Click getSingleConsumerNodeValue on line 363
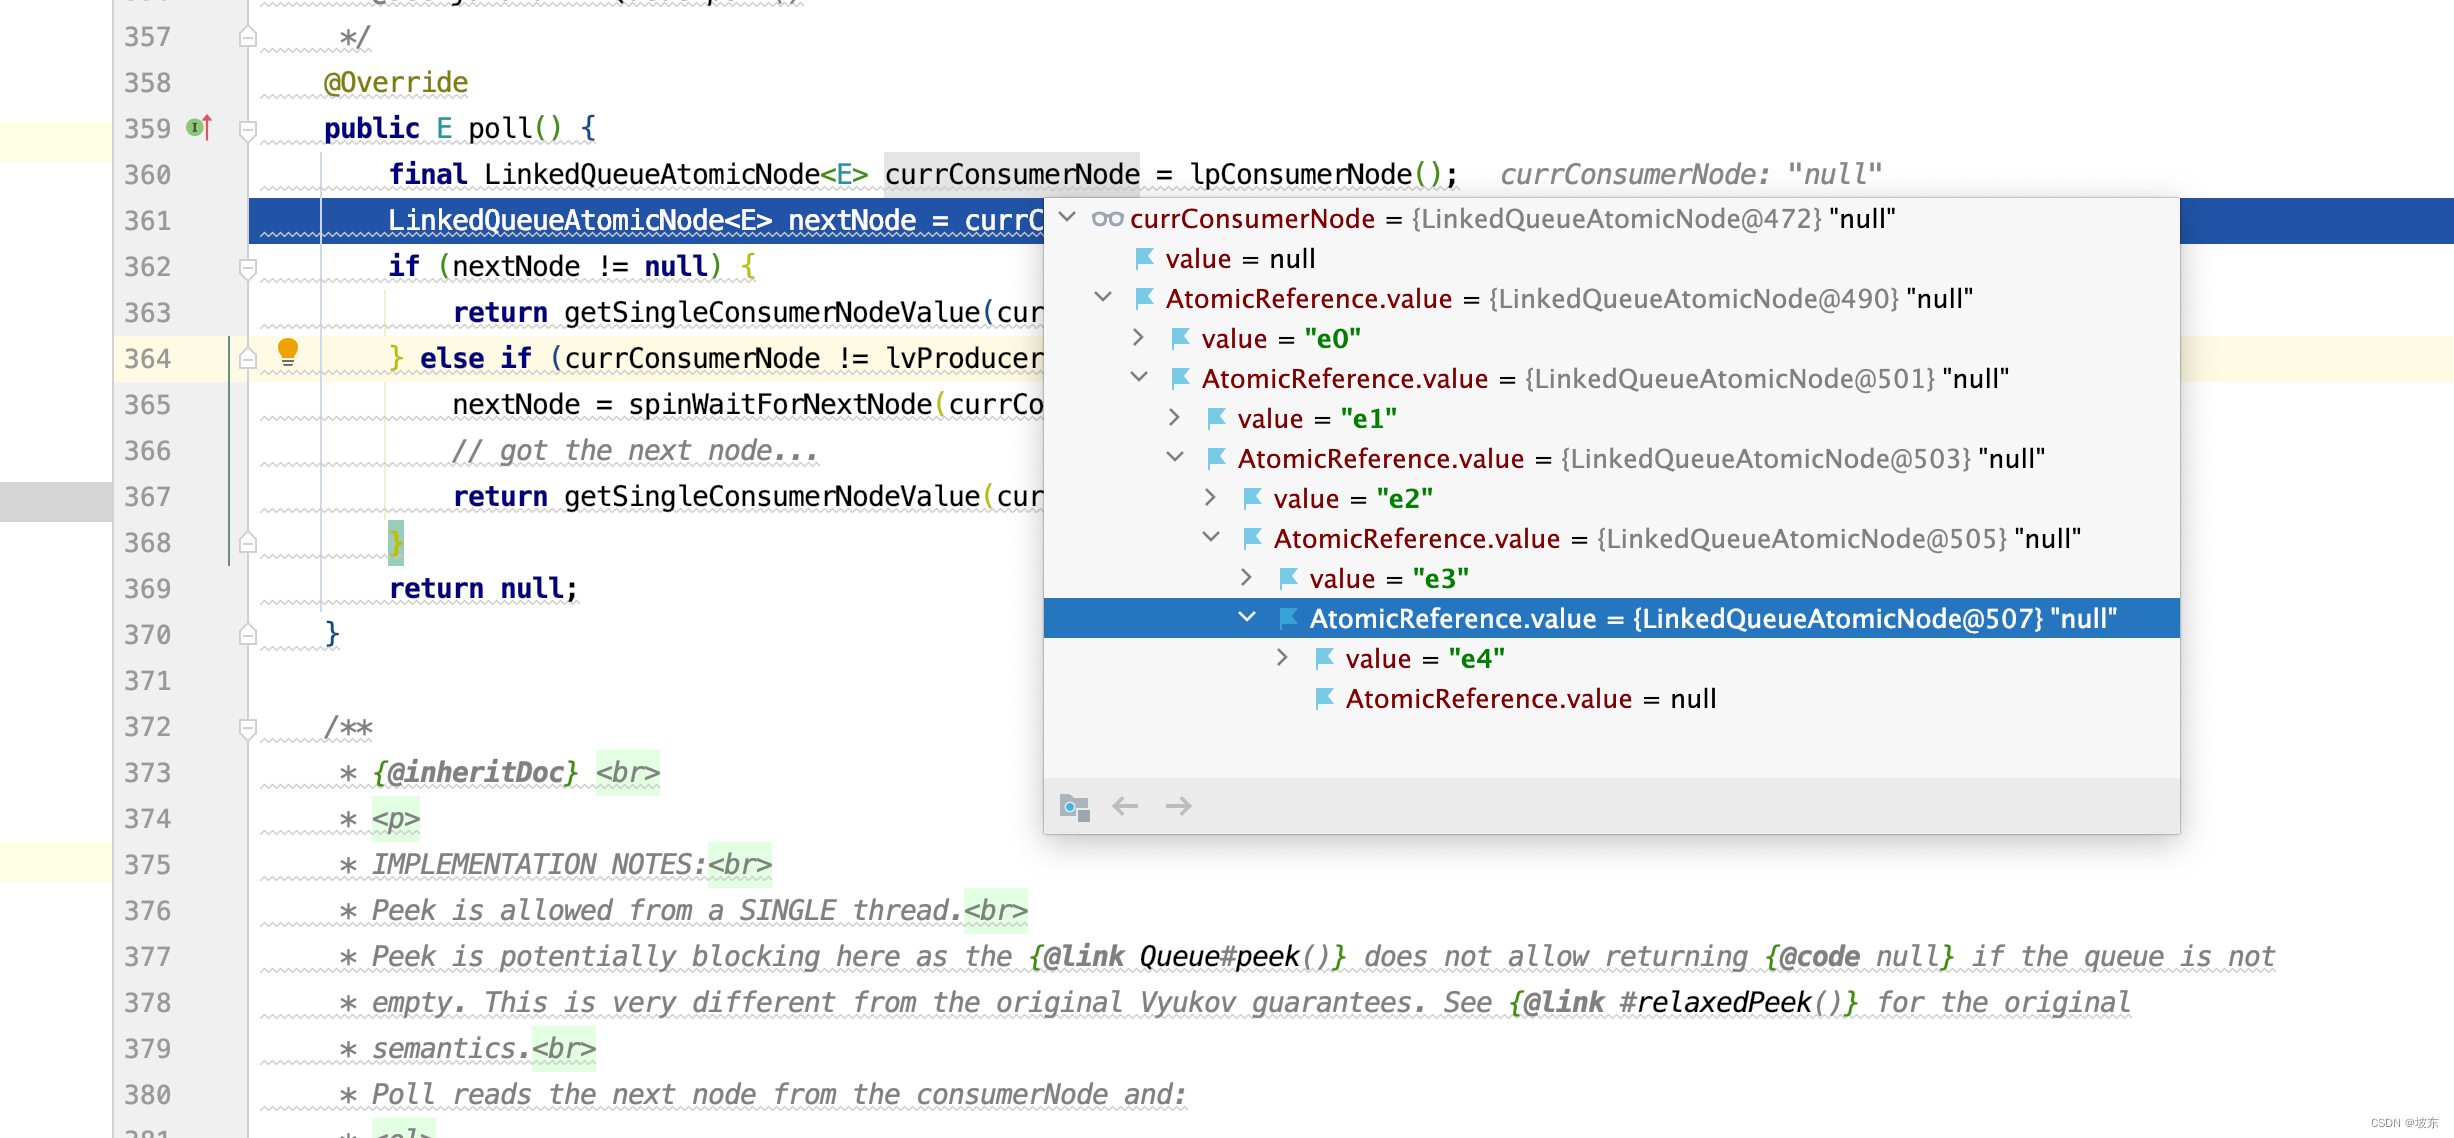Screen dimensions: 2454x1138 (772, 313)
